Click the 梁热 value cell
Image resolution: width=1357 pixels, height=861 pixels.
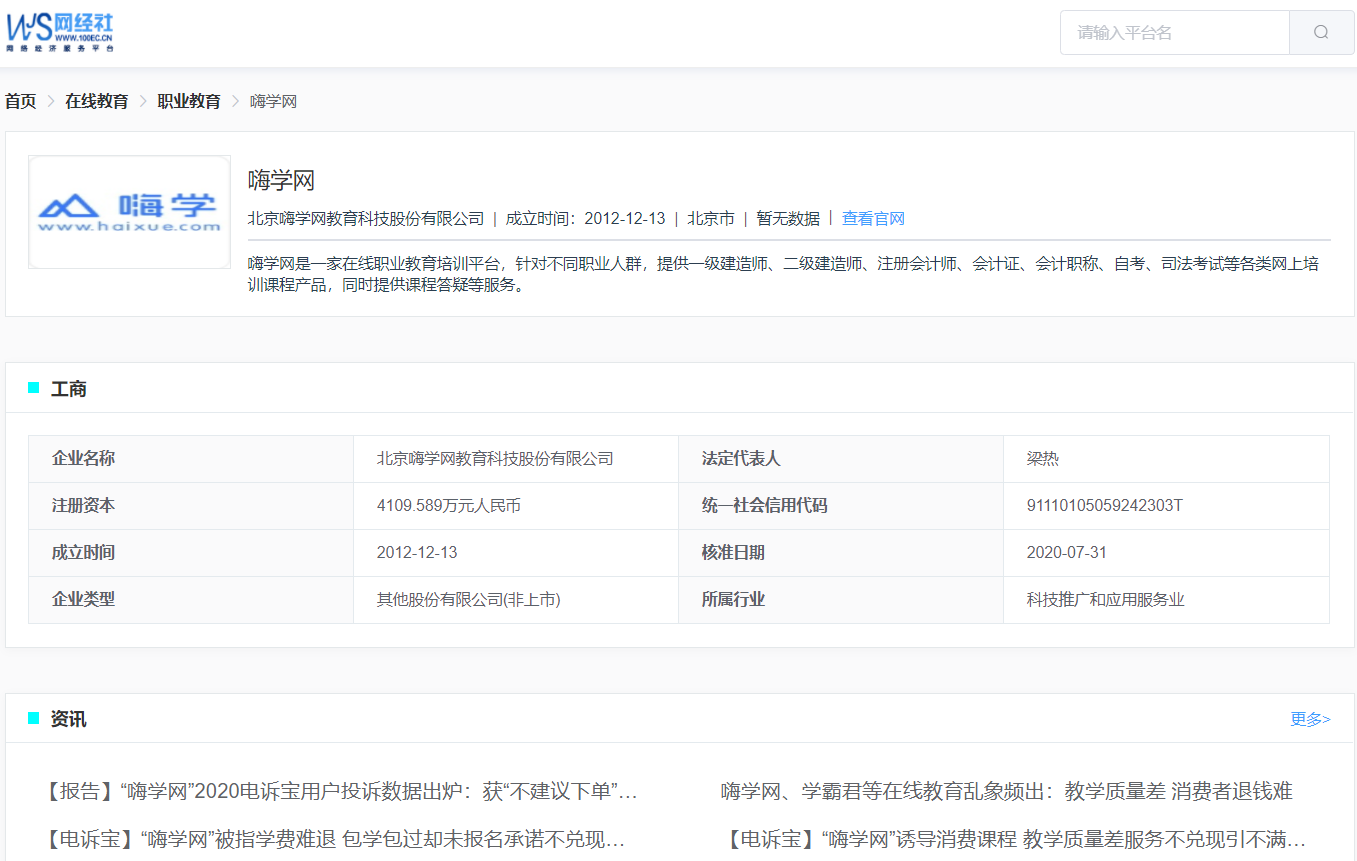tap(1166, 459)
